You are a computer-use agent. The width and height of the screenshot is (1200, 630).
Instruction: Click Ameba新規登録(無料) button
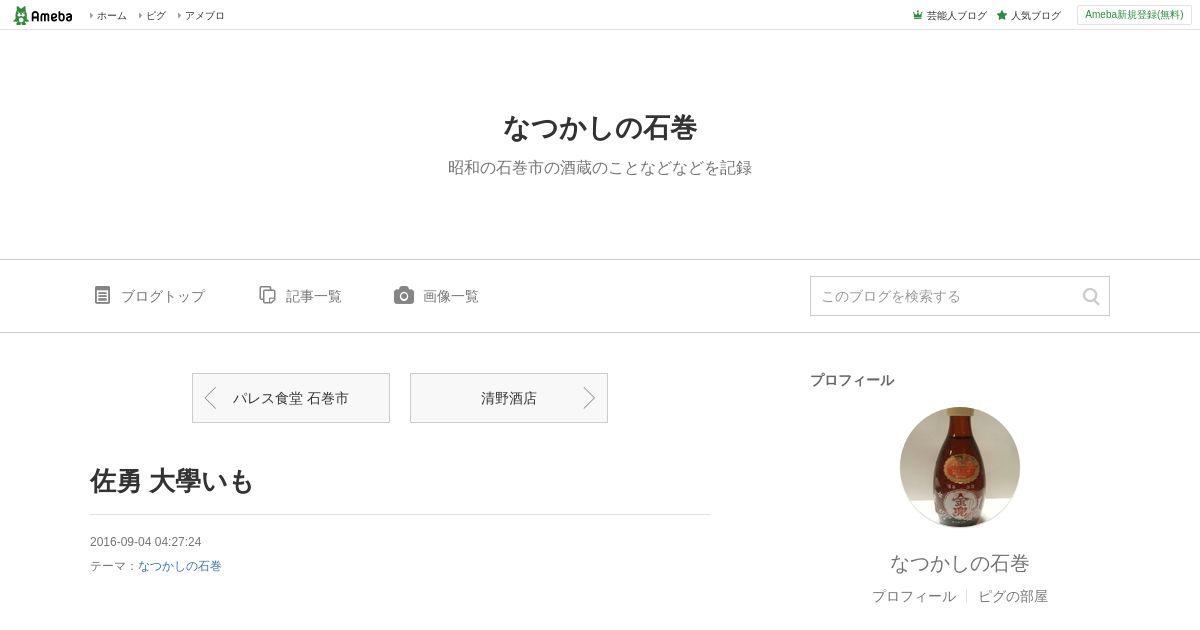(1134, 15)
